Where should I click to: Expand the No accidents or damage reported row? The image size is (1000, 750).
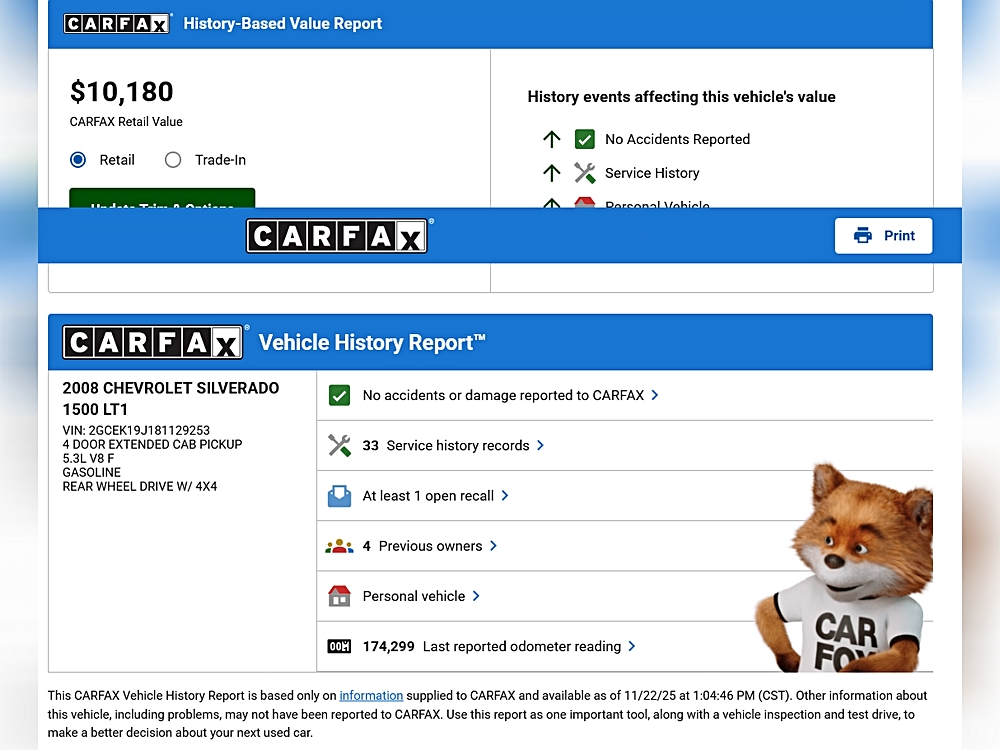[x=655, y=395]
